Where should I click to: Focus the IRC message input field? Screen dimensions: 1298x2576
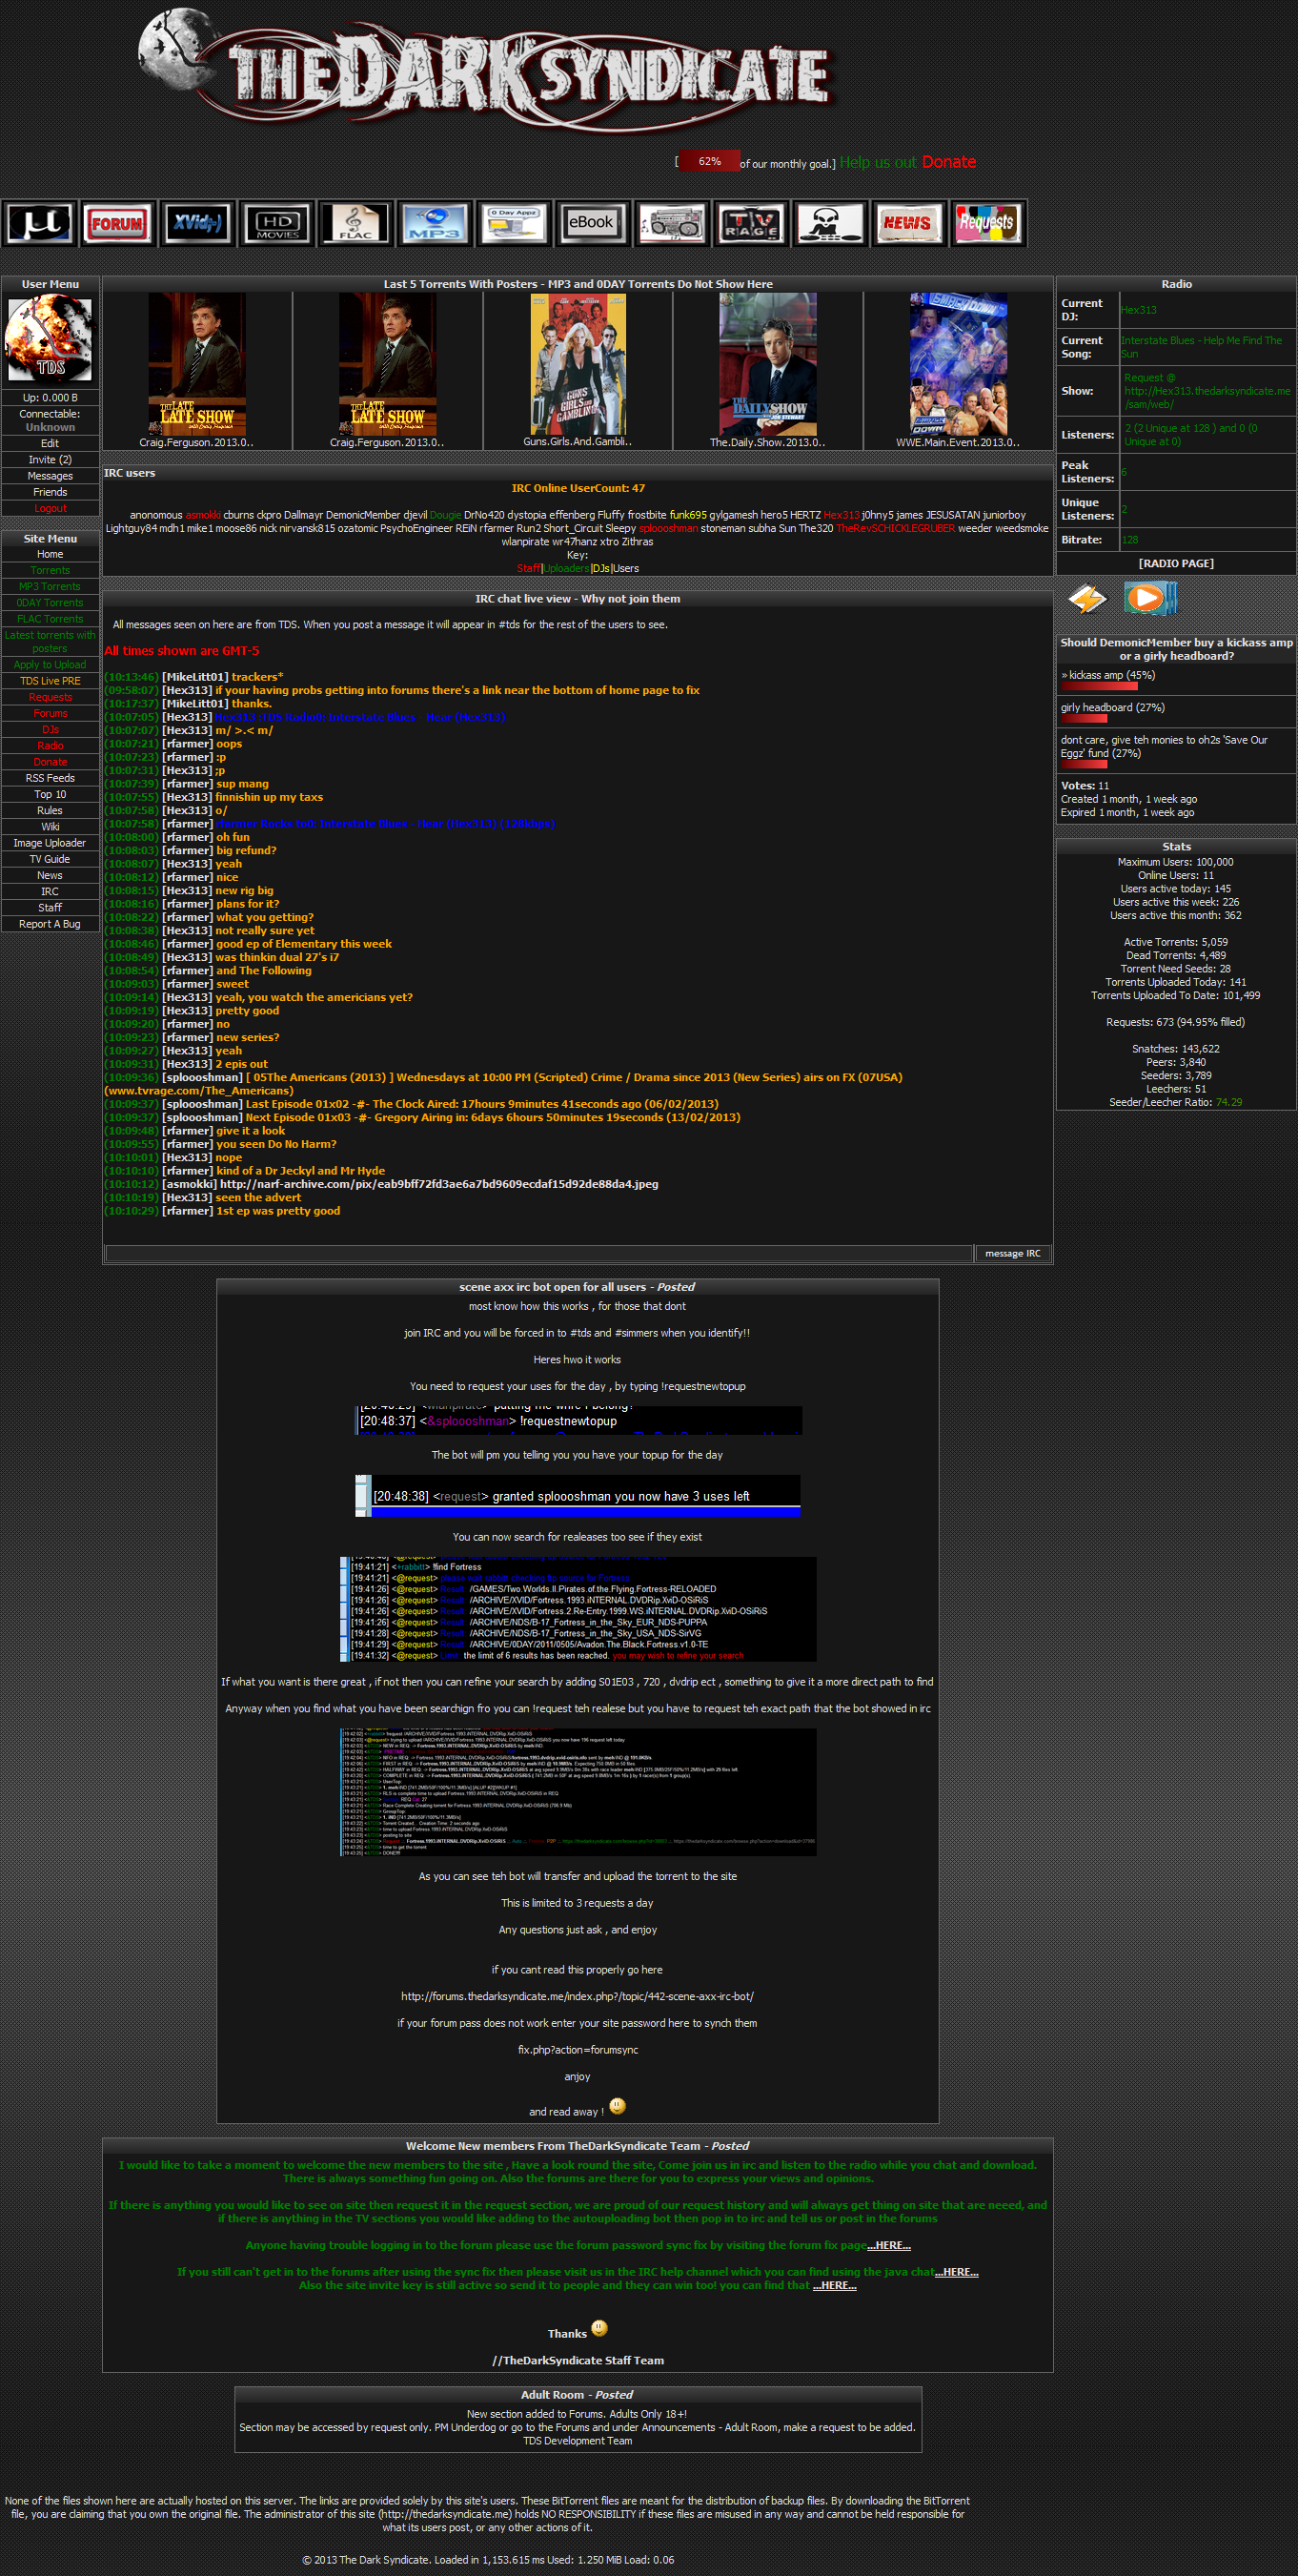539,1253
